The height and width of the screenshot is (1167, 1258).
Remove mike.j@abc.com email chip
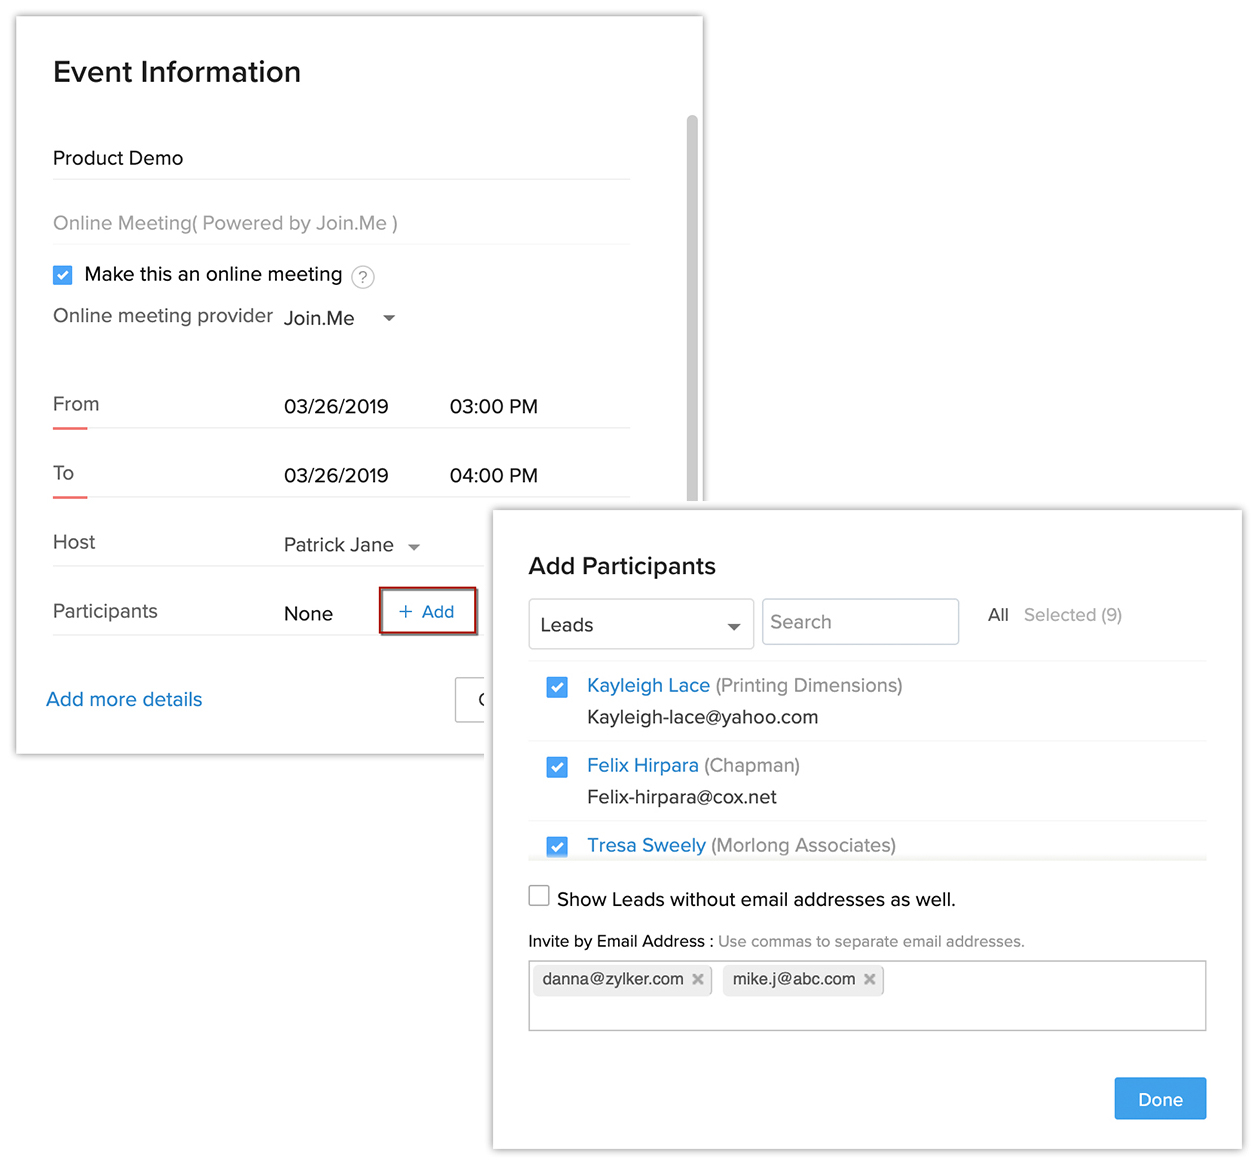870,979
